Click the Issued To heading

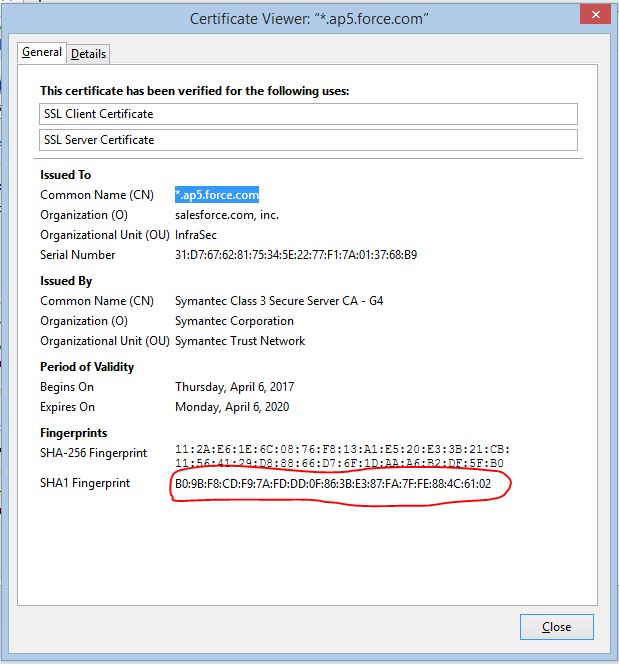point(66,175)
